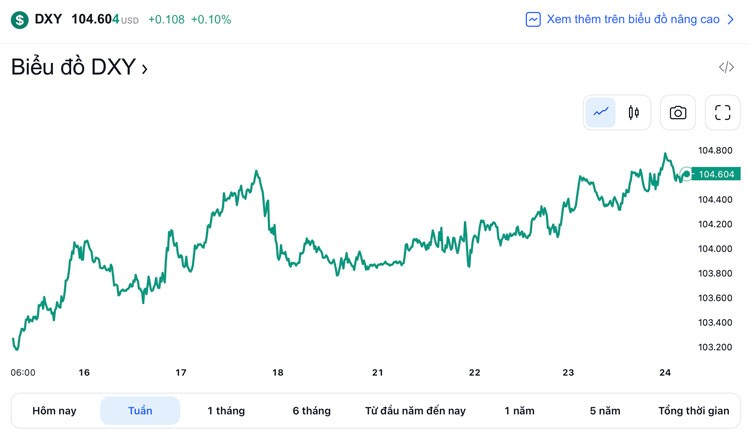The height and width of the screenshot is (433, 750).
Task: Select the 'Tuần' time range
Action: 140,411
